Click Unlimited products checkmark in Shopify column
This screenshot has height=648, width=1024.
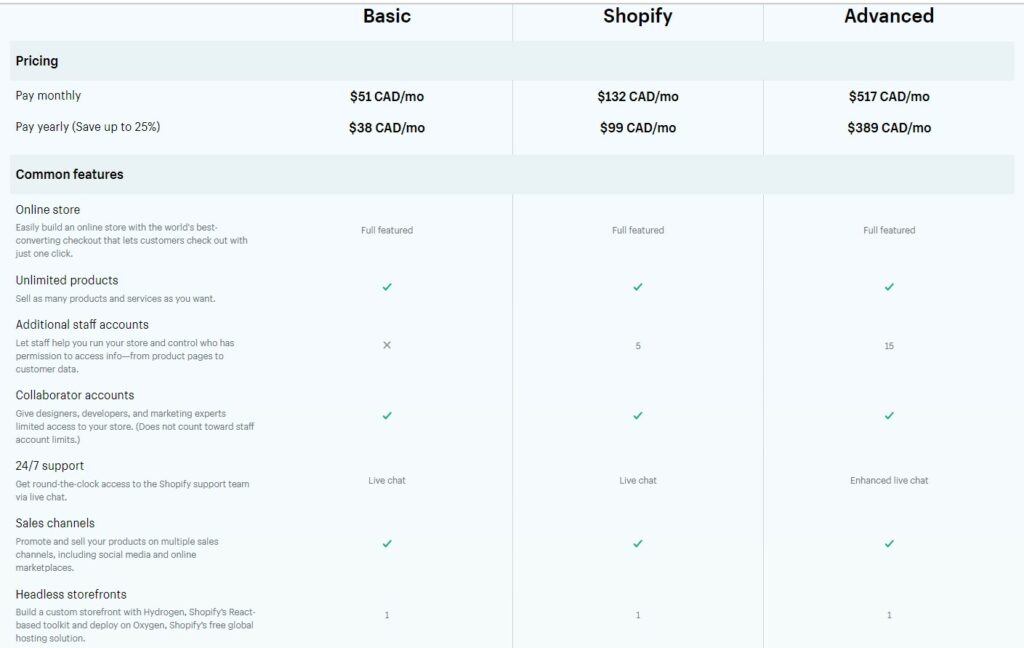637,287
